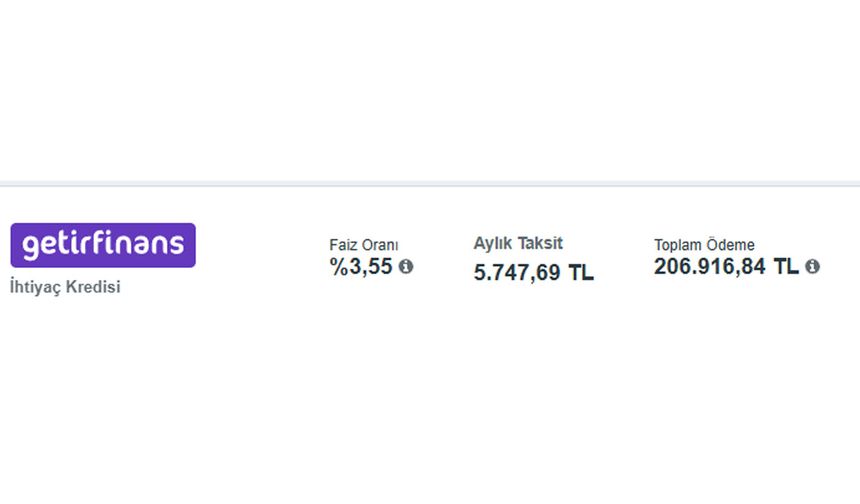Screen dimensions: 860x504
Task: Click the Faiz Oranı heading
Action: click(x=364, y=245)
